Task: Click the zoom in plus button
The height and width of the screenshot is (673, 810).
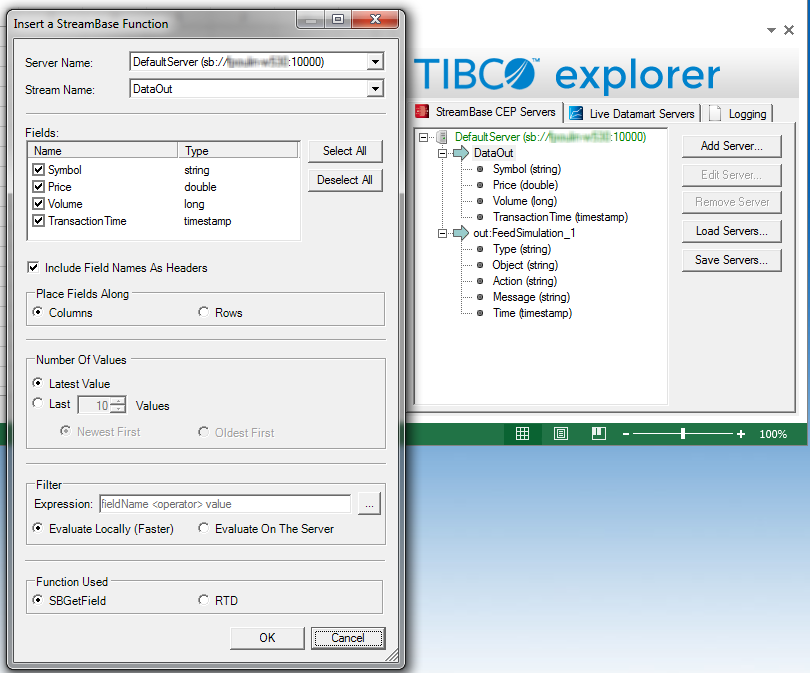Action: pos(741,434)
